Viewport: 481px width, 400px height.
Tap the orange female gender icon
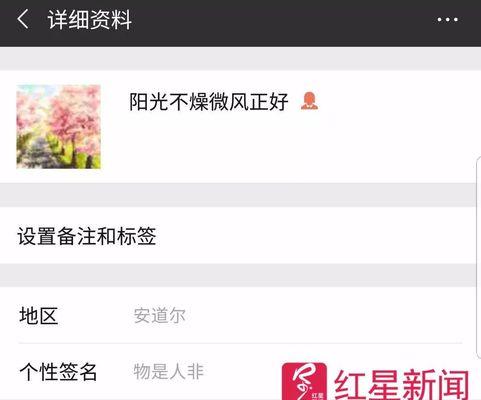(x=309, y=101)
